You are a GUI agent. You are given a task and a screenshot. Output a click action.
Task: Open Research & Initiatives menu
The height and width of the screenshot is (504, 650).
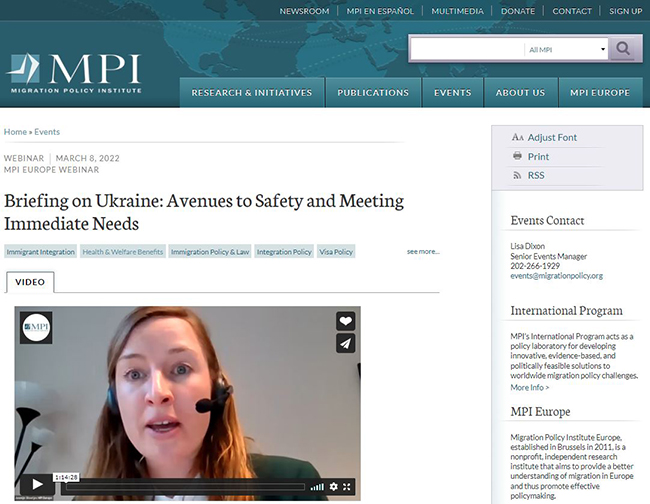click(252, 92)
